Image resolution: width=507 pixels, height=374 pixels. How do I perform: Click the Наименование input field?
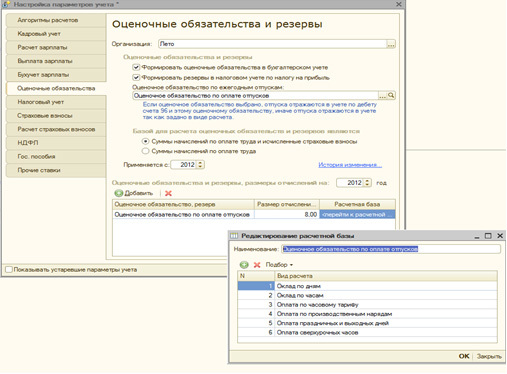391,249
